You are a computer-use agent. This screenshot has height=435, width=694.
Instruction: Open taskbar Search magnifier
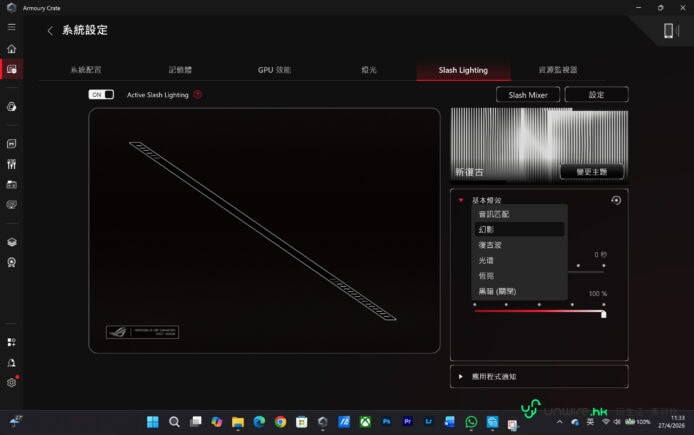point(174,422)
